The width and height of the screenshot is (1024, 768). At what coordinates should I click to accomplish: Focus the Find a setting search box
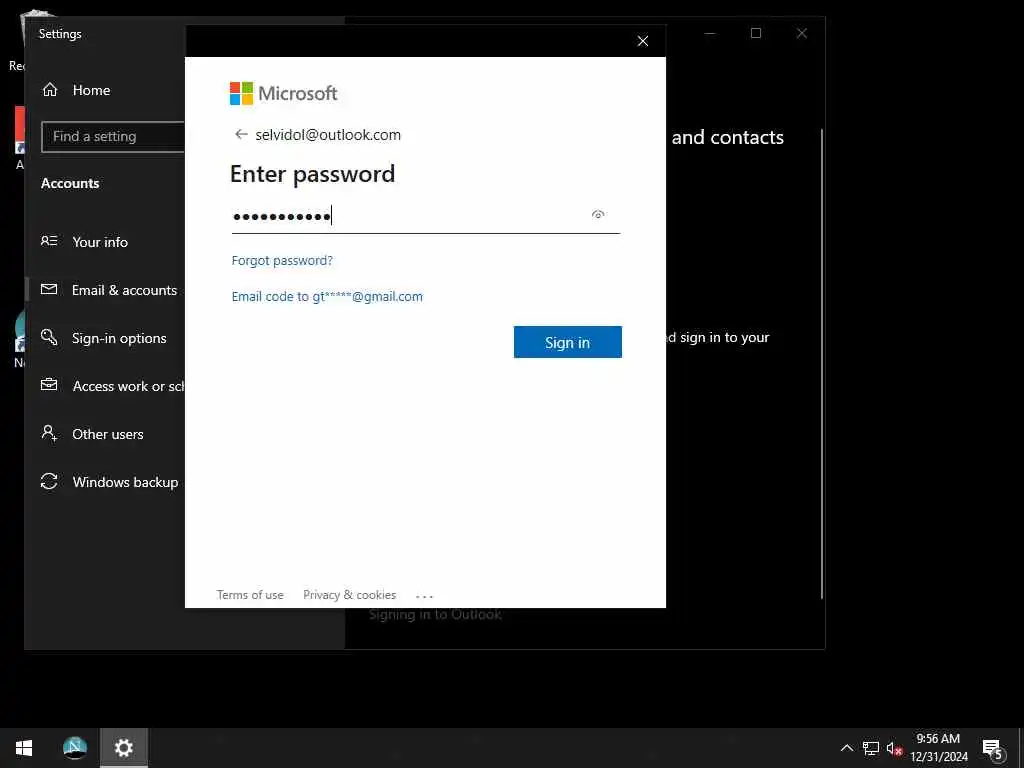point(113,136)
